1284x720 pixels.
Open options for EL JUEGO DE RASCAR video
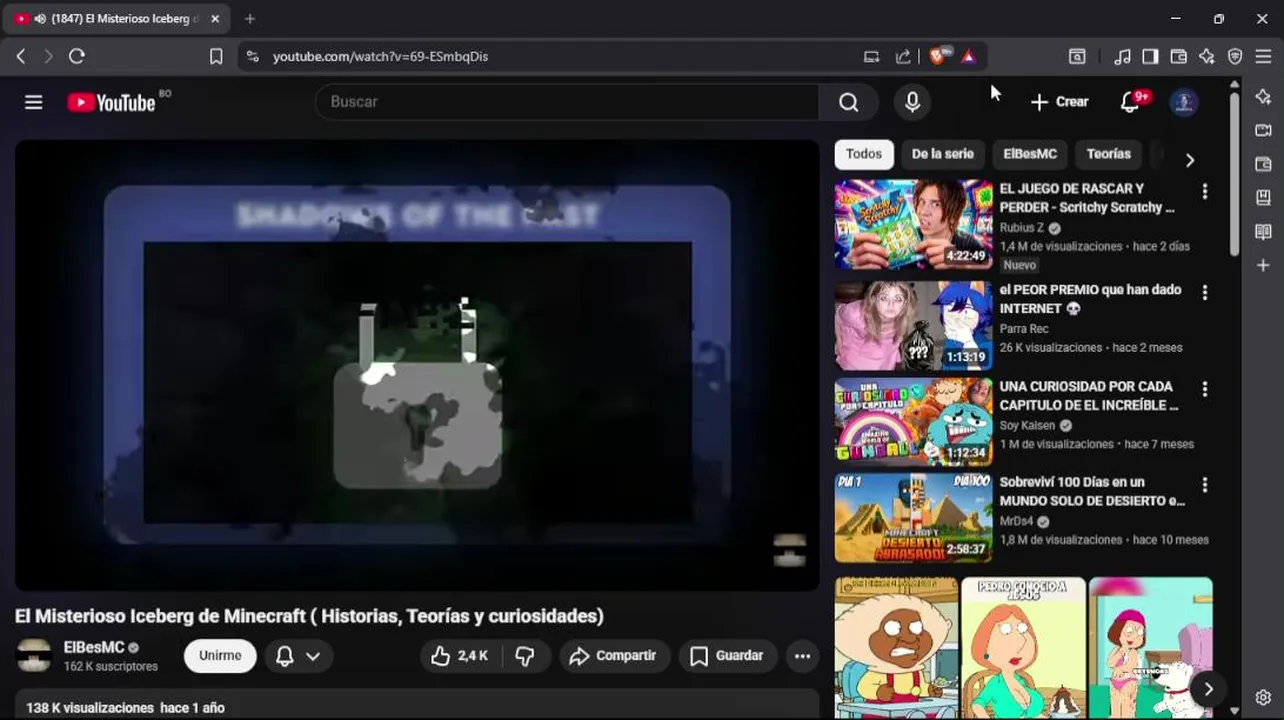pyautogui.click(x=1205, y=191)
